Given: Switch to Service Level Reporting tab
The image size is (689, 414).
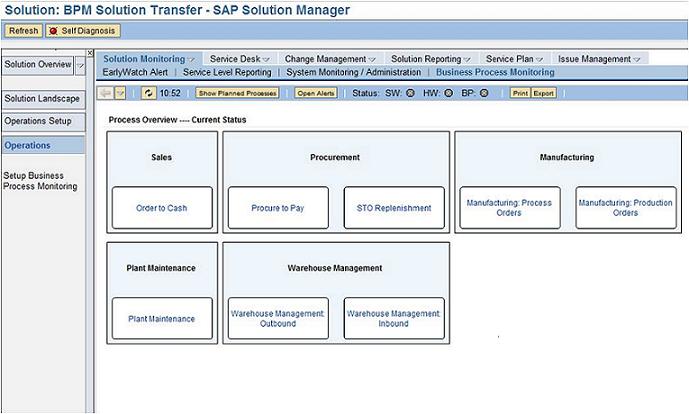Looking at the screenshot, I should point(227,73).
